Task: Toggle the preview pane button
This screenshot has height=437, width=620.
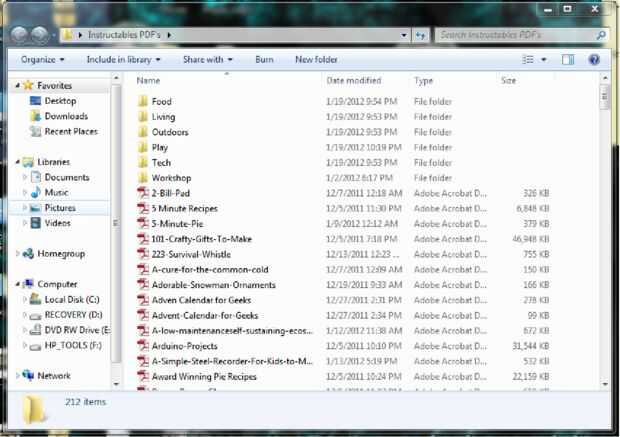Action: click(568, 60)
